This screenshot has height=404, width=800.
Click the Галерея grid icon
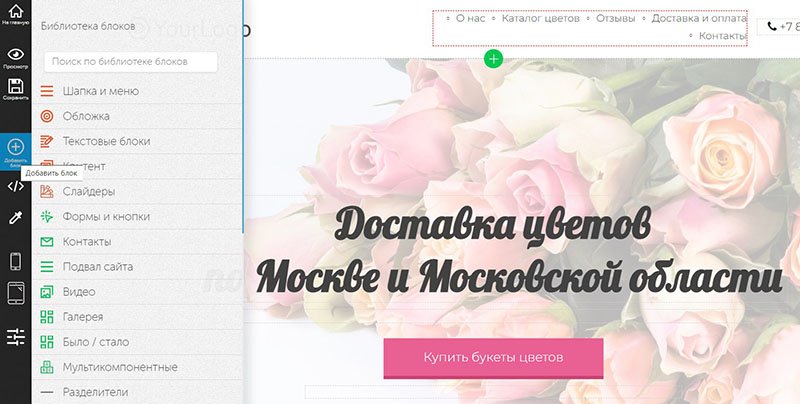point(47,317)
